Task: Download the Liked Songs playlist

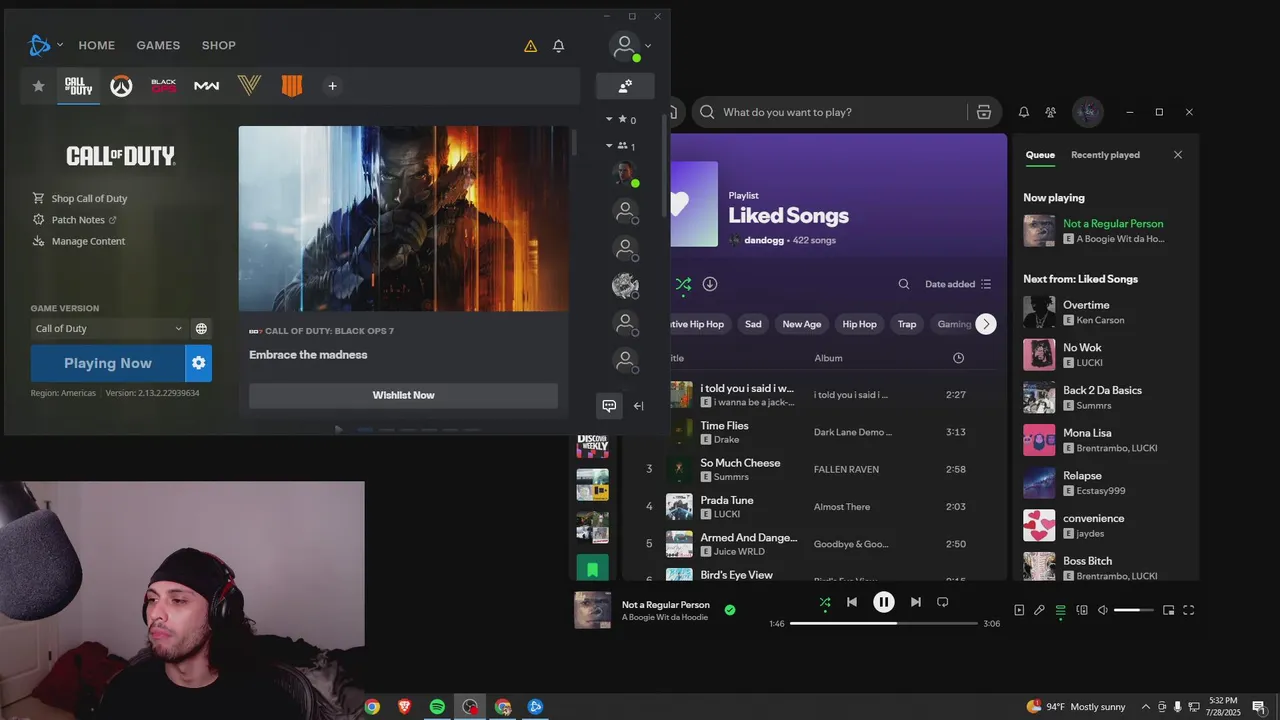Action: click(x=710, y=284)
